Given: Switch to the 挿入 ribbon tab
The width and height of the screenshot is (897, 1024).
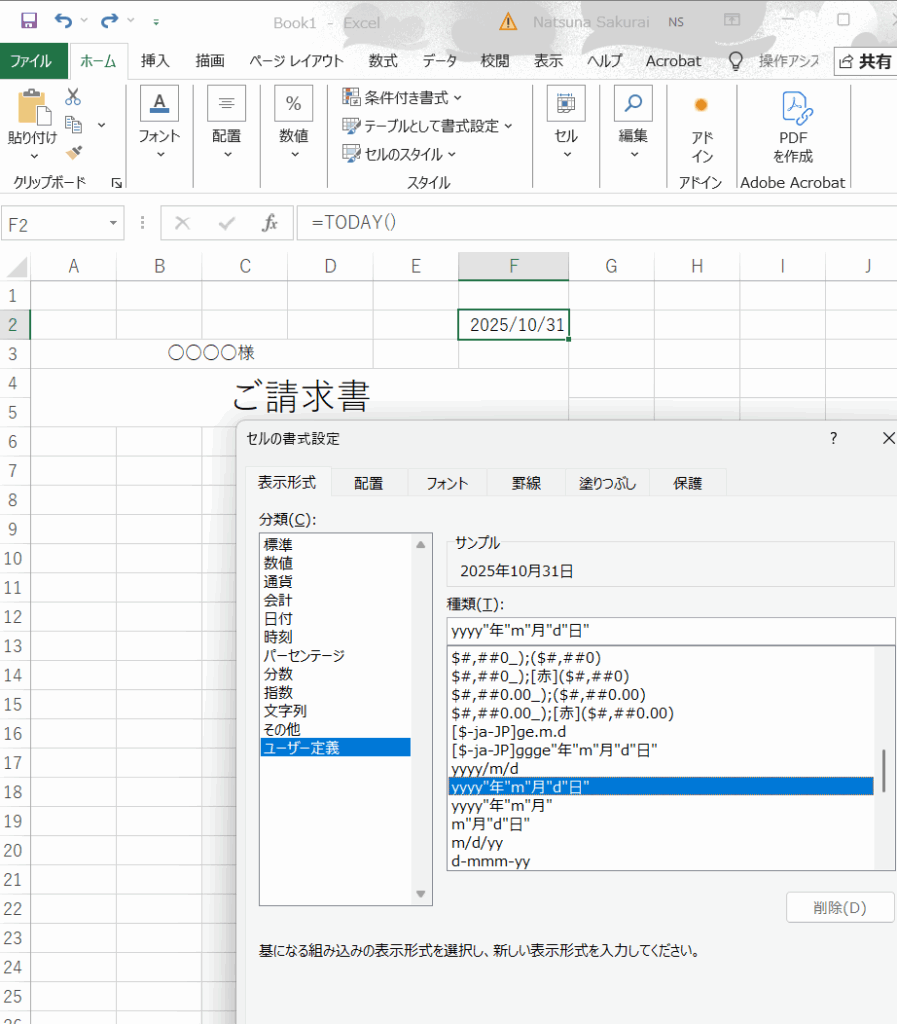Looking at the screenshot, I should pos(155,61).
